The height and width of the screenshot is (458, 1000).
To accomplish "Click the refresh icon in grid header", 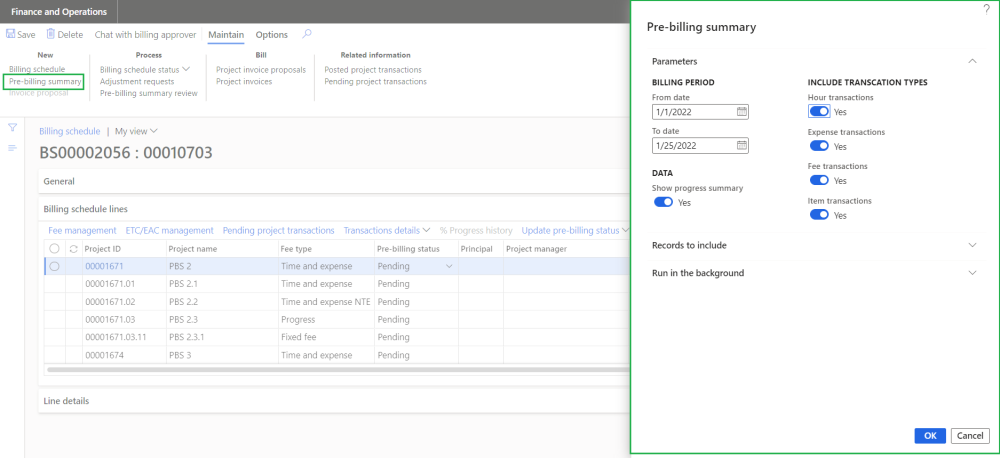I will [73, 249].
